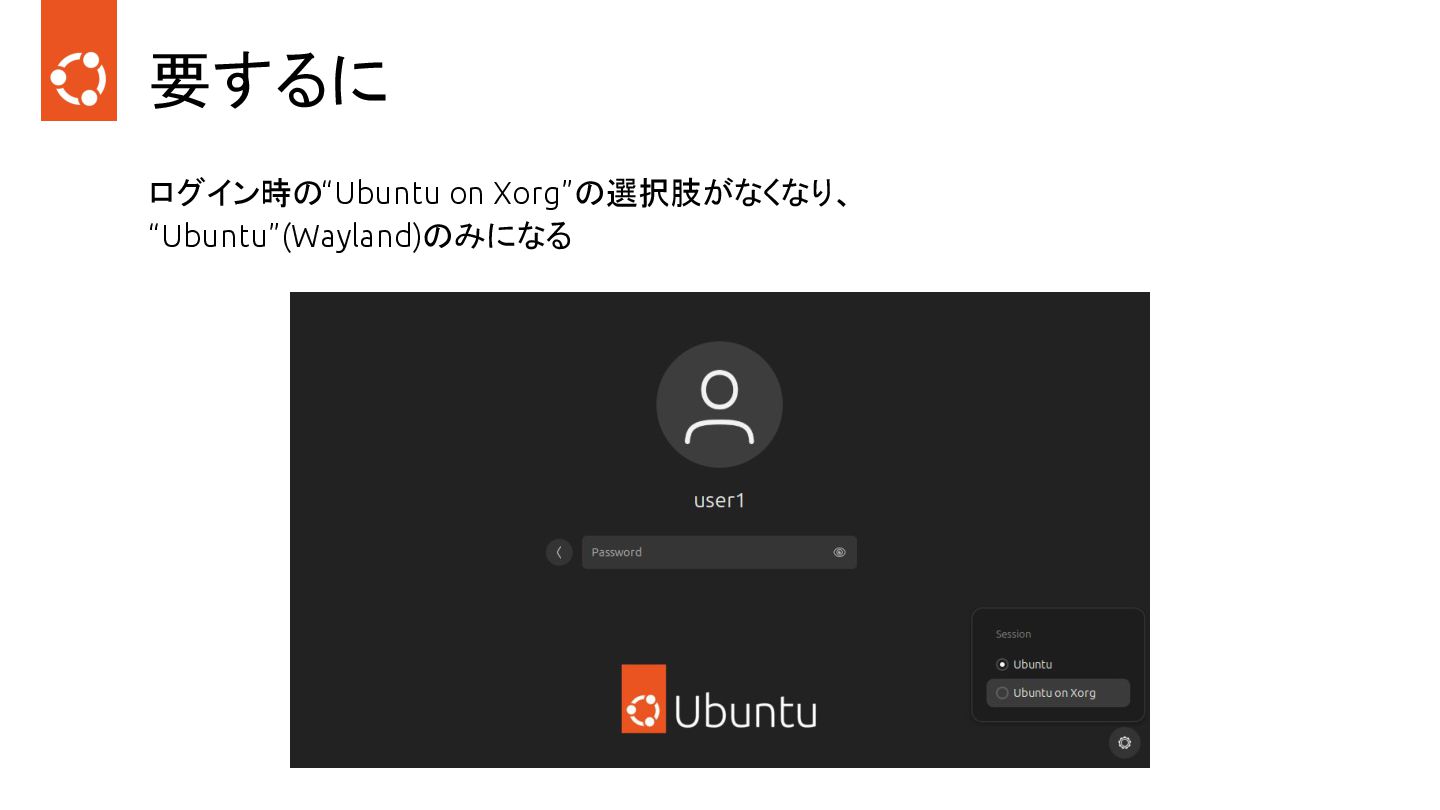Click the back arrow beside Password field
This screenshot has height=810, width=1440.
(x=559, y=552)
